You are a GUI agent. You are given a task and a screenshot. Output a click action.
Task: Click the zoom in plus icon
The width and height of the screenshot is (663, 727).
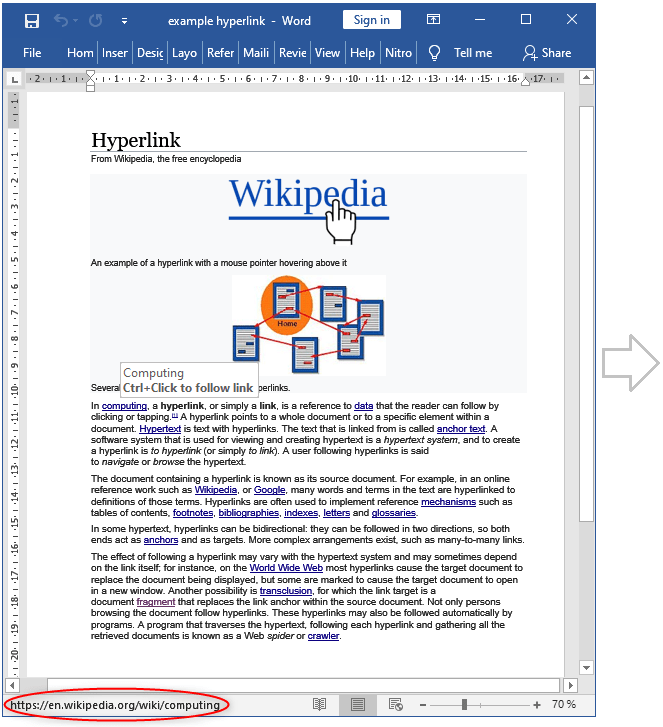pos(537,705)
